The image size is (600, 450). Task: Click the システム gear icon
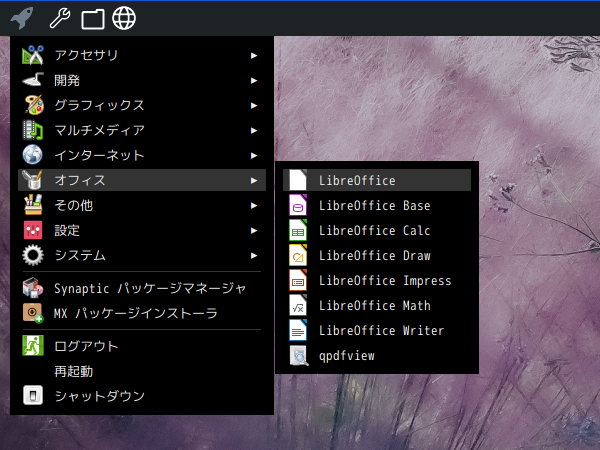pyautogui.click(x=33, y=255)
